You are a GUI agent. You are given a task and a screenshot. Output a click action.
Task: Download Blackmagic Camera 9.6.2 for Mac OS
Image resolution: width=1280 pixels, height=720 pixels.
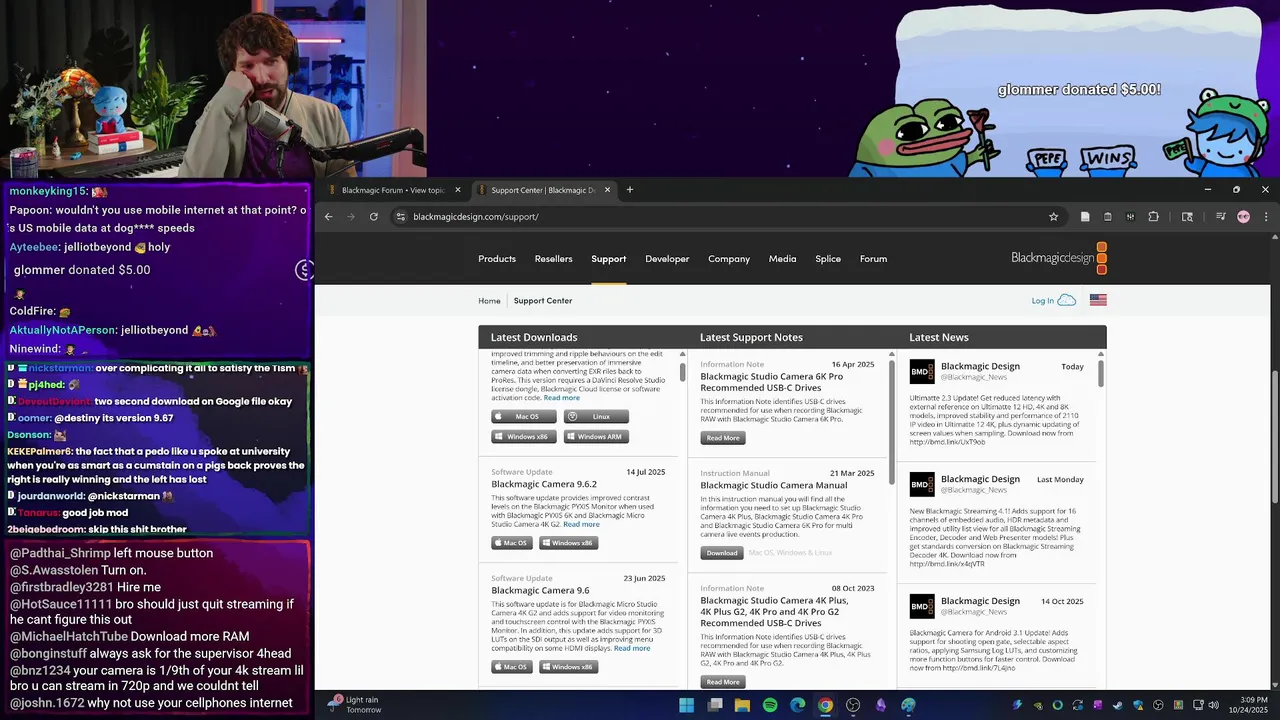[x=512, y=543]
